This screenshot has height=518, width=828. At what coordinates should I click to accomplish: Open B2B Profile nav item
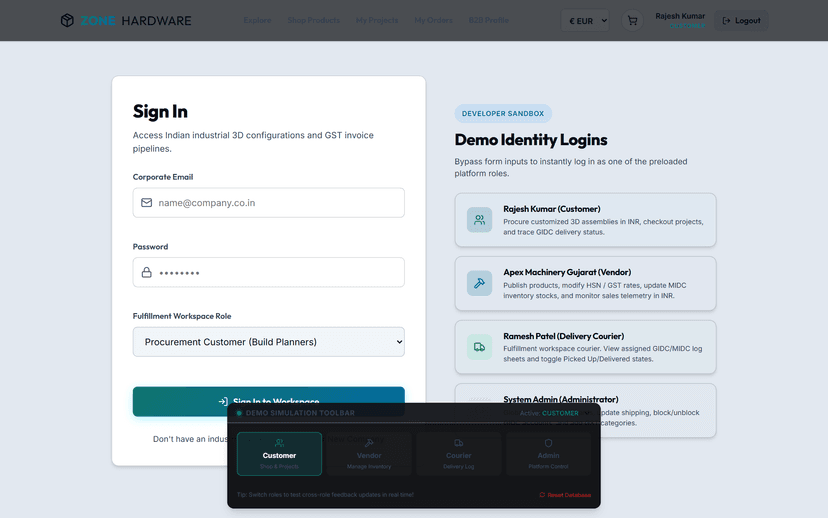pos(488,20)
